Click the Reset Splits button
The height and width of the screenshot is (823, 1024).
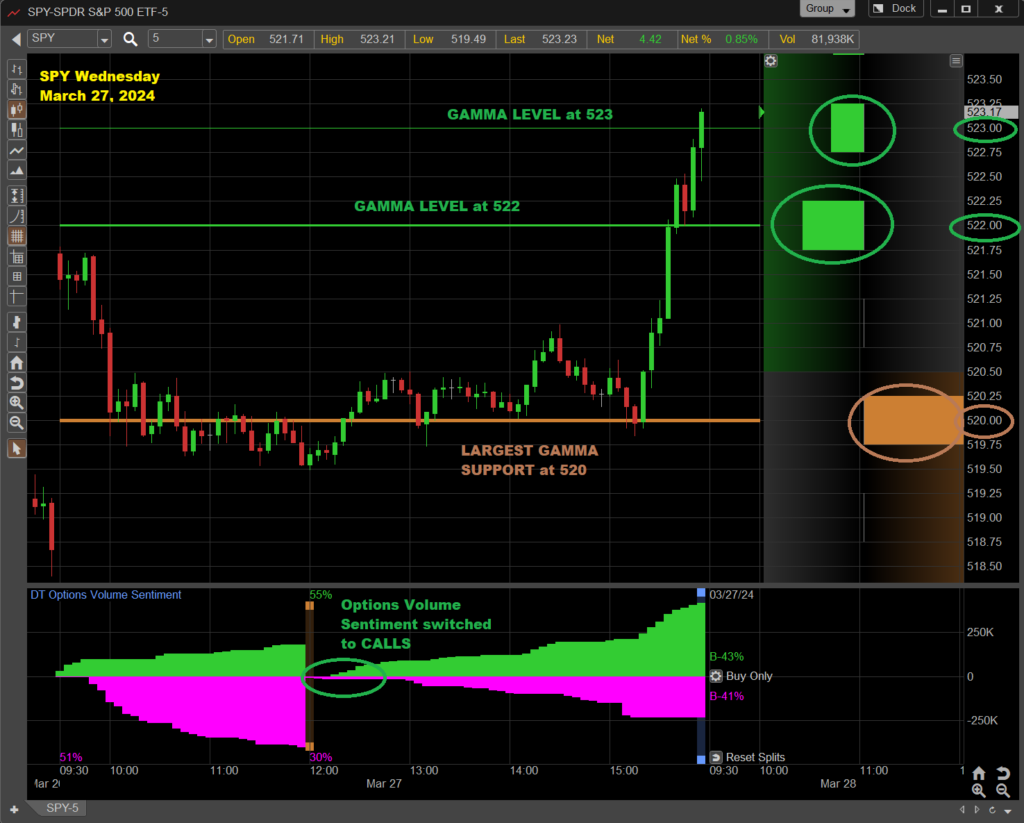[748, 757]
